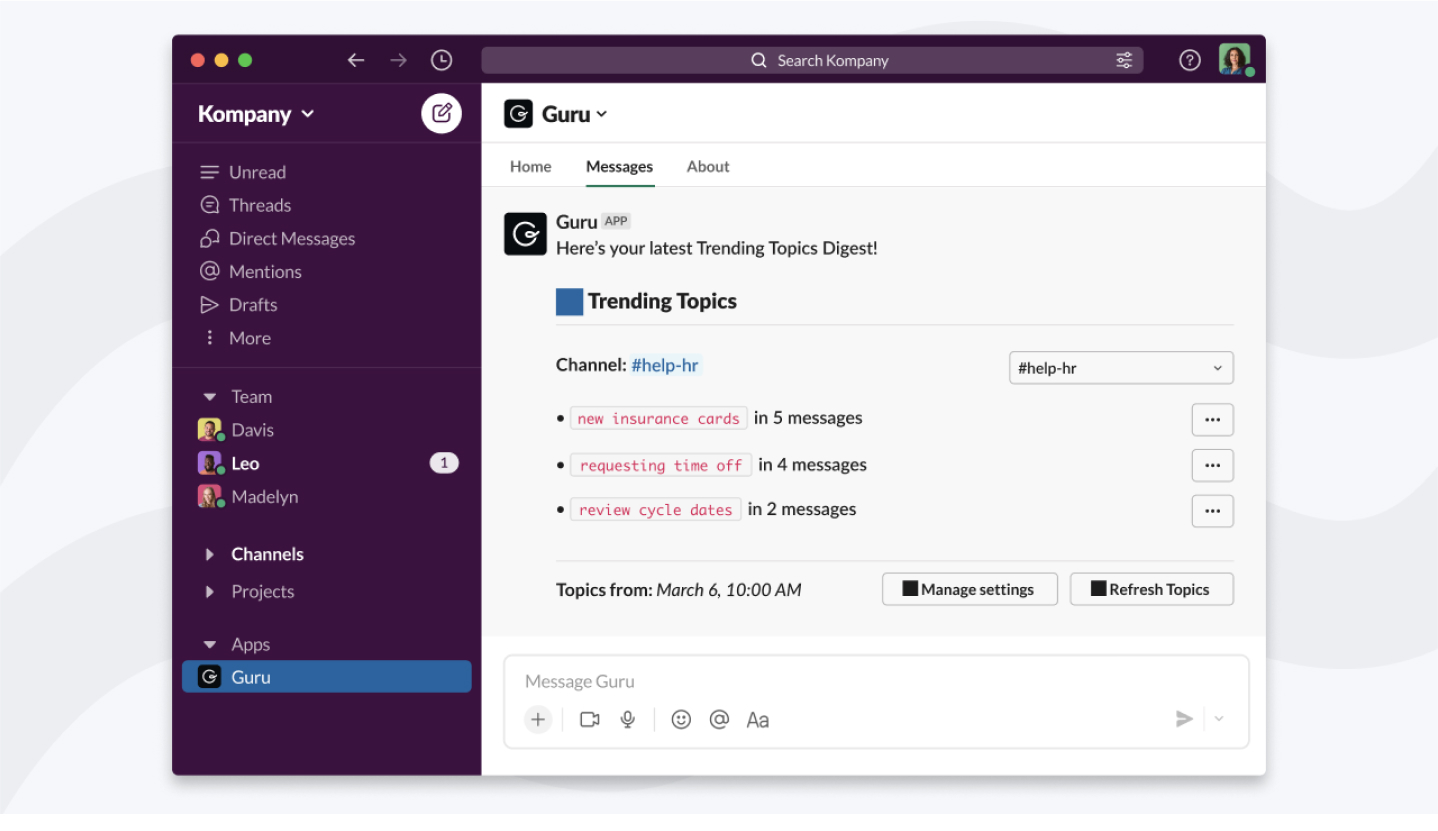Click the Refresh Topics button
Screen dimensions: 1438x831
[x=1152, y=589]
